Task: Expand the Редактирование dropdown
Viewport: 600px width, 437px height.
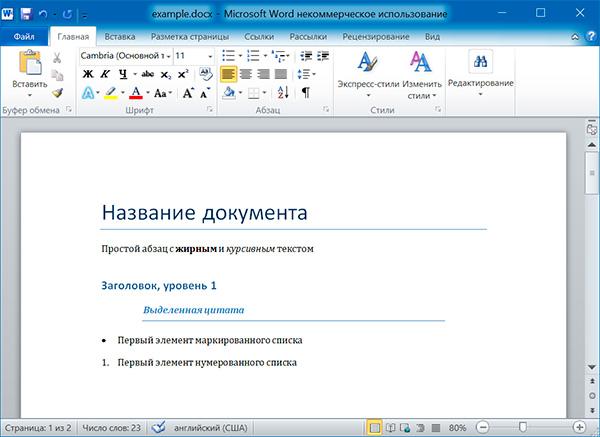Action: (480, 82)
